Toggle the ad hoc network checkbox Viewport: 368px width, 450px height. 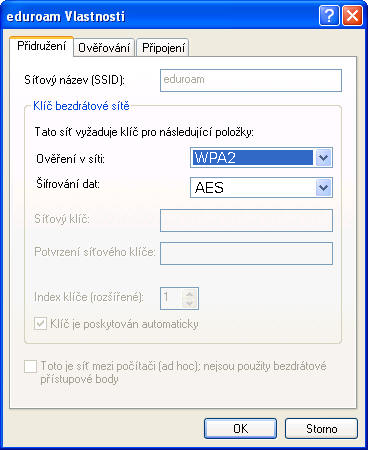tap(30, 366)
